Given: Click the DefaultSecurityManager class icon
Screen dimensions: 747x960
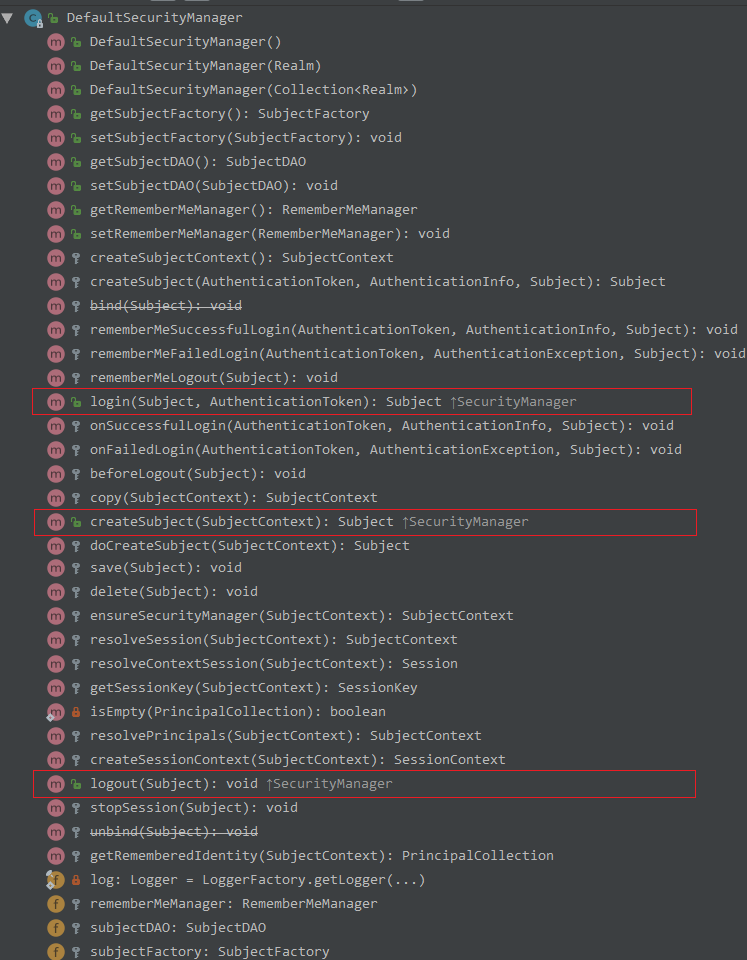Looking at the screenshot, I should click(x=32, y=18).
